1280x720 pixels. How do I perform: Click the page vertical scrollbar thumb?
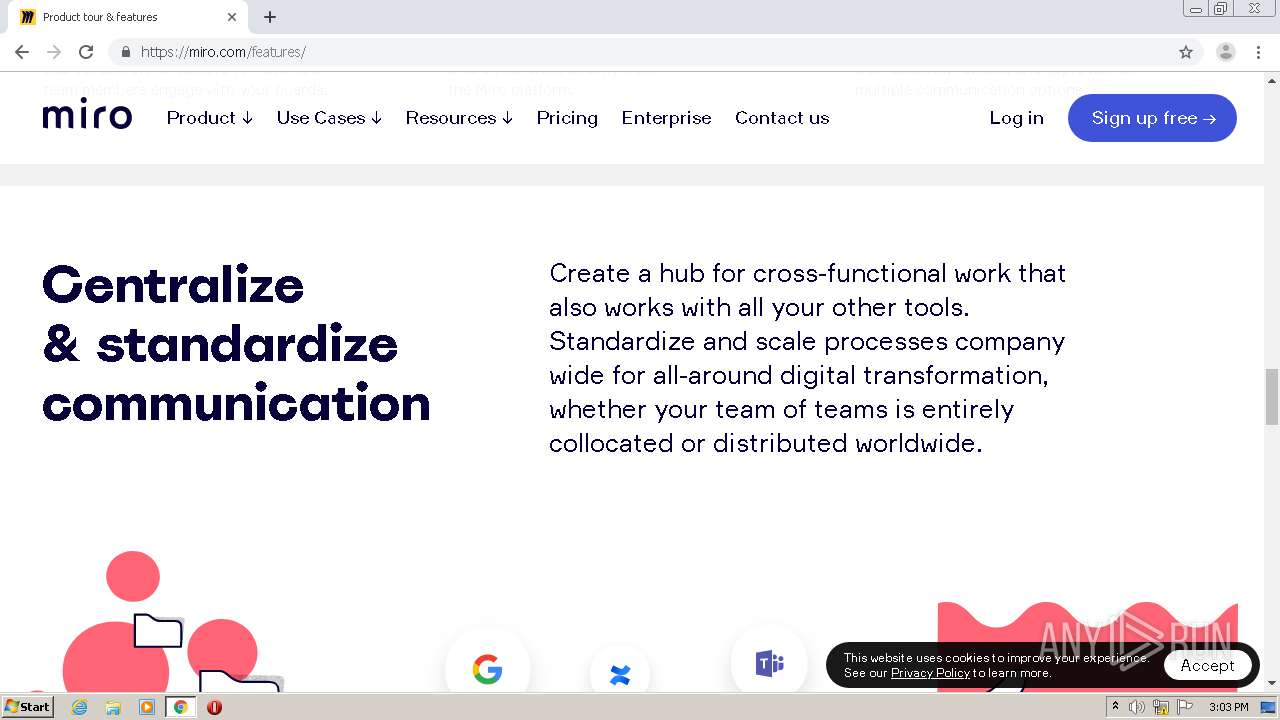1272,397
